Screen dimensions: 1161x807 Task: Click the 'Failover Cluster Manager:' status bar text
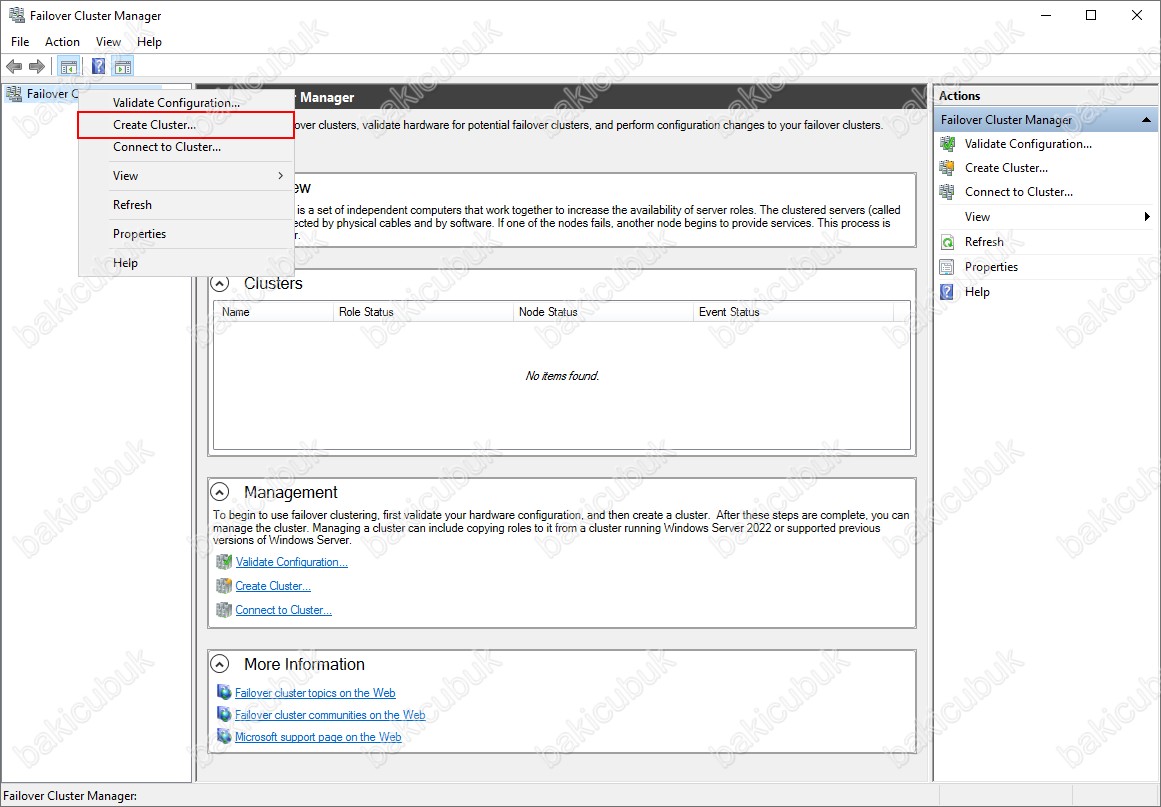(x=70, y=796)
